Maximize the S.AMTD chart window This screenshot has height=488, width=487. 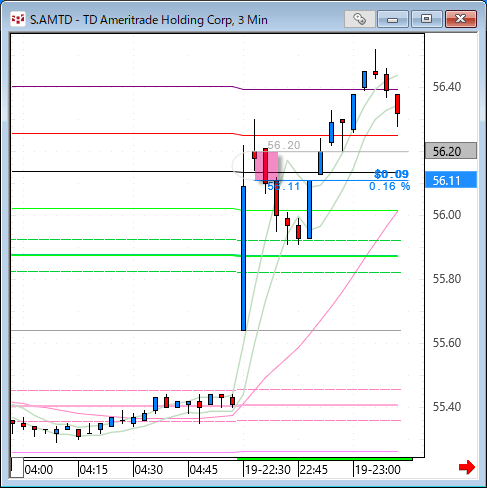click(x=426, y=19)
